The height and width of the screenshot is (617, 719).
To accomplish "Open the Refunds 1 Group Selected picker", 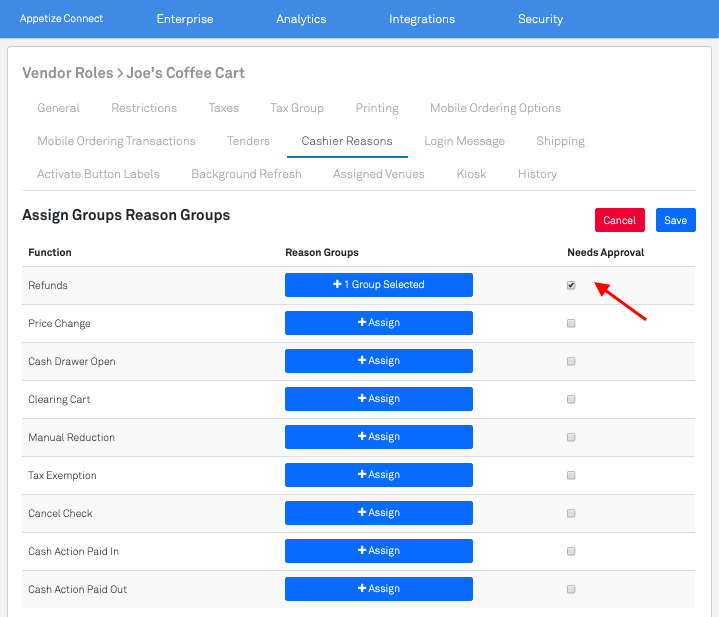I will coord(378,285).
